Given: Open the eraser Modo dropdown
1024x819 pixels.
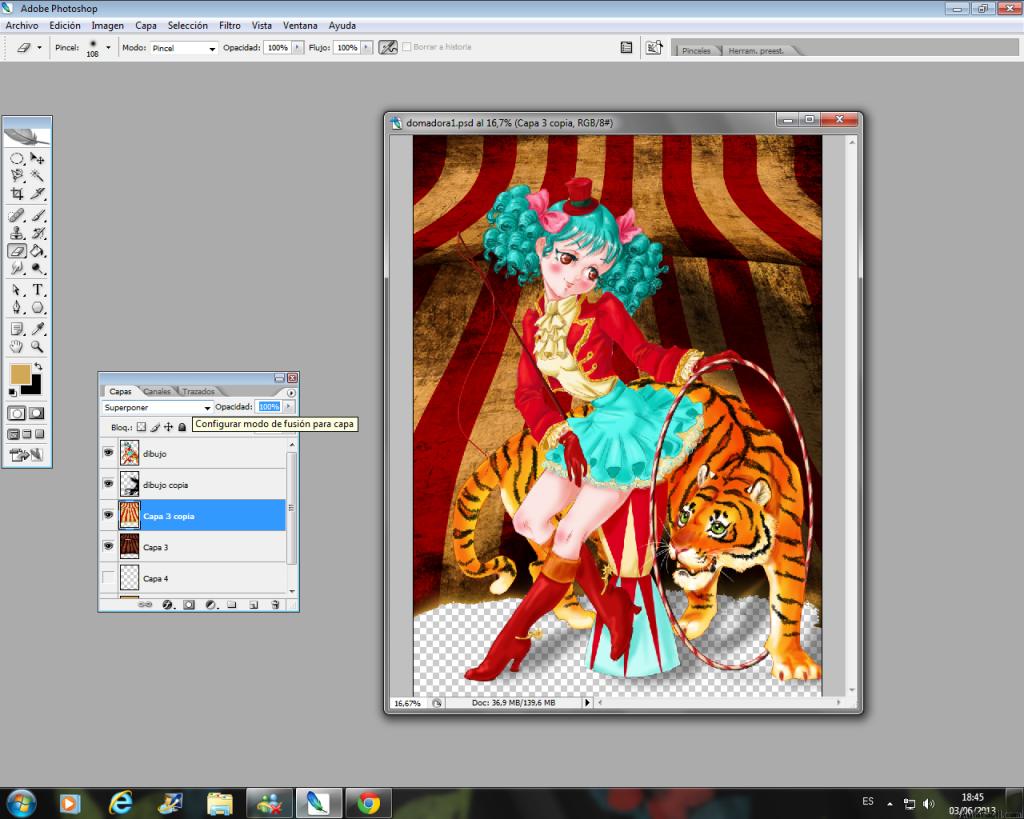Looking at the screenshot, I should (184, 48).
